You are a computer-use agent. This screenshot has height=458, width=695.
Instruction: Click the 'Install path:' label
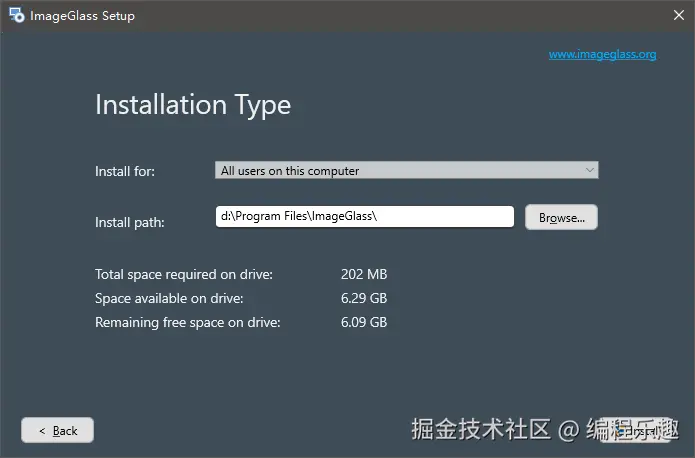click(129, 222)
